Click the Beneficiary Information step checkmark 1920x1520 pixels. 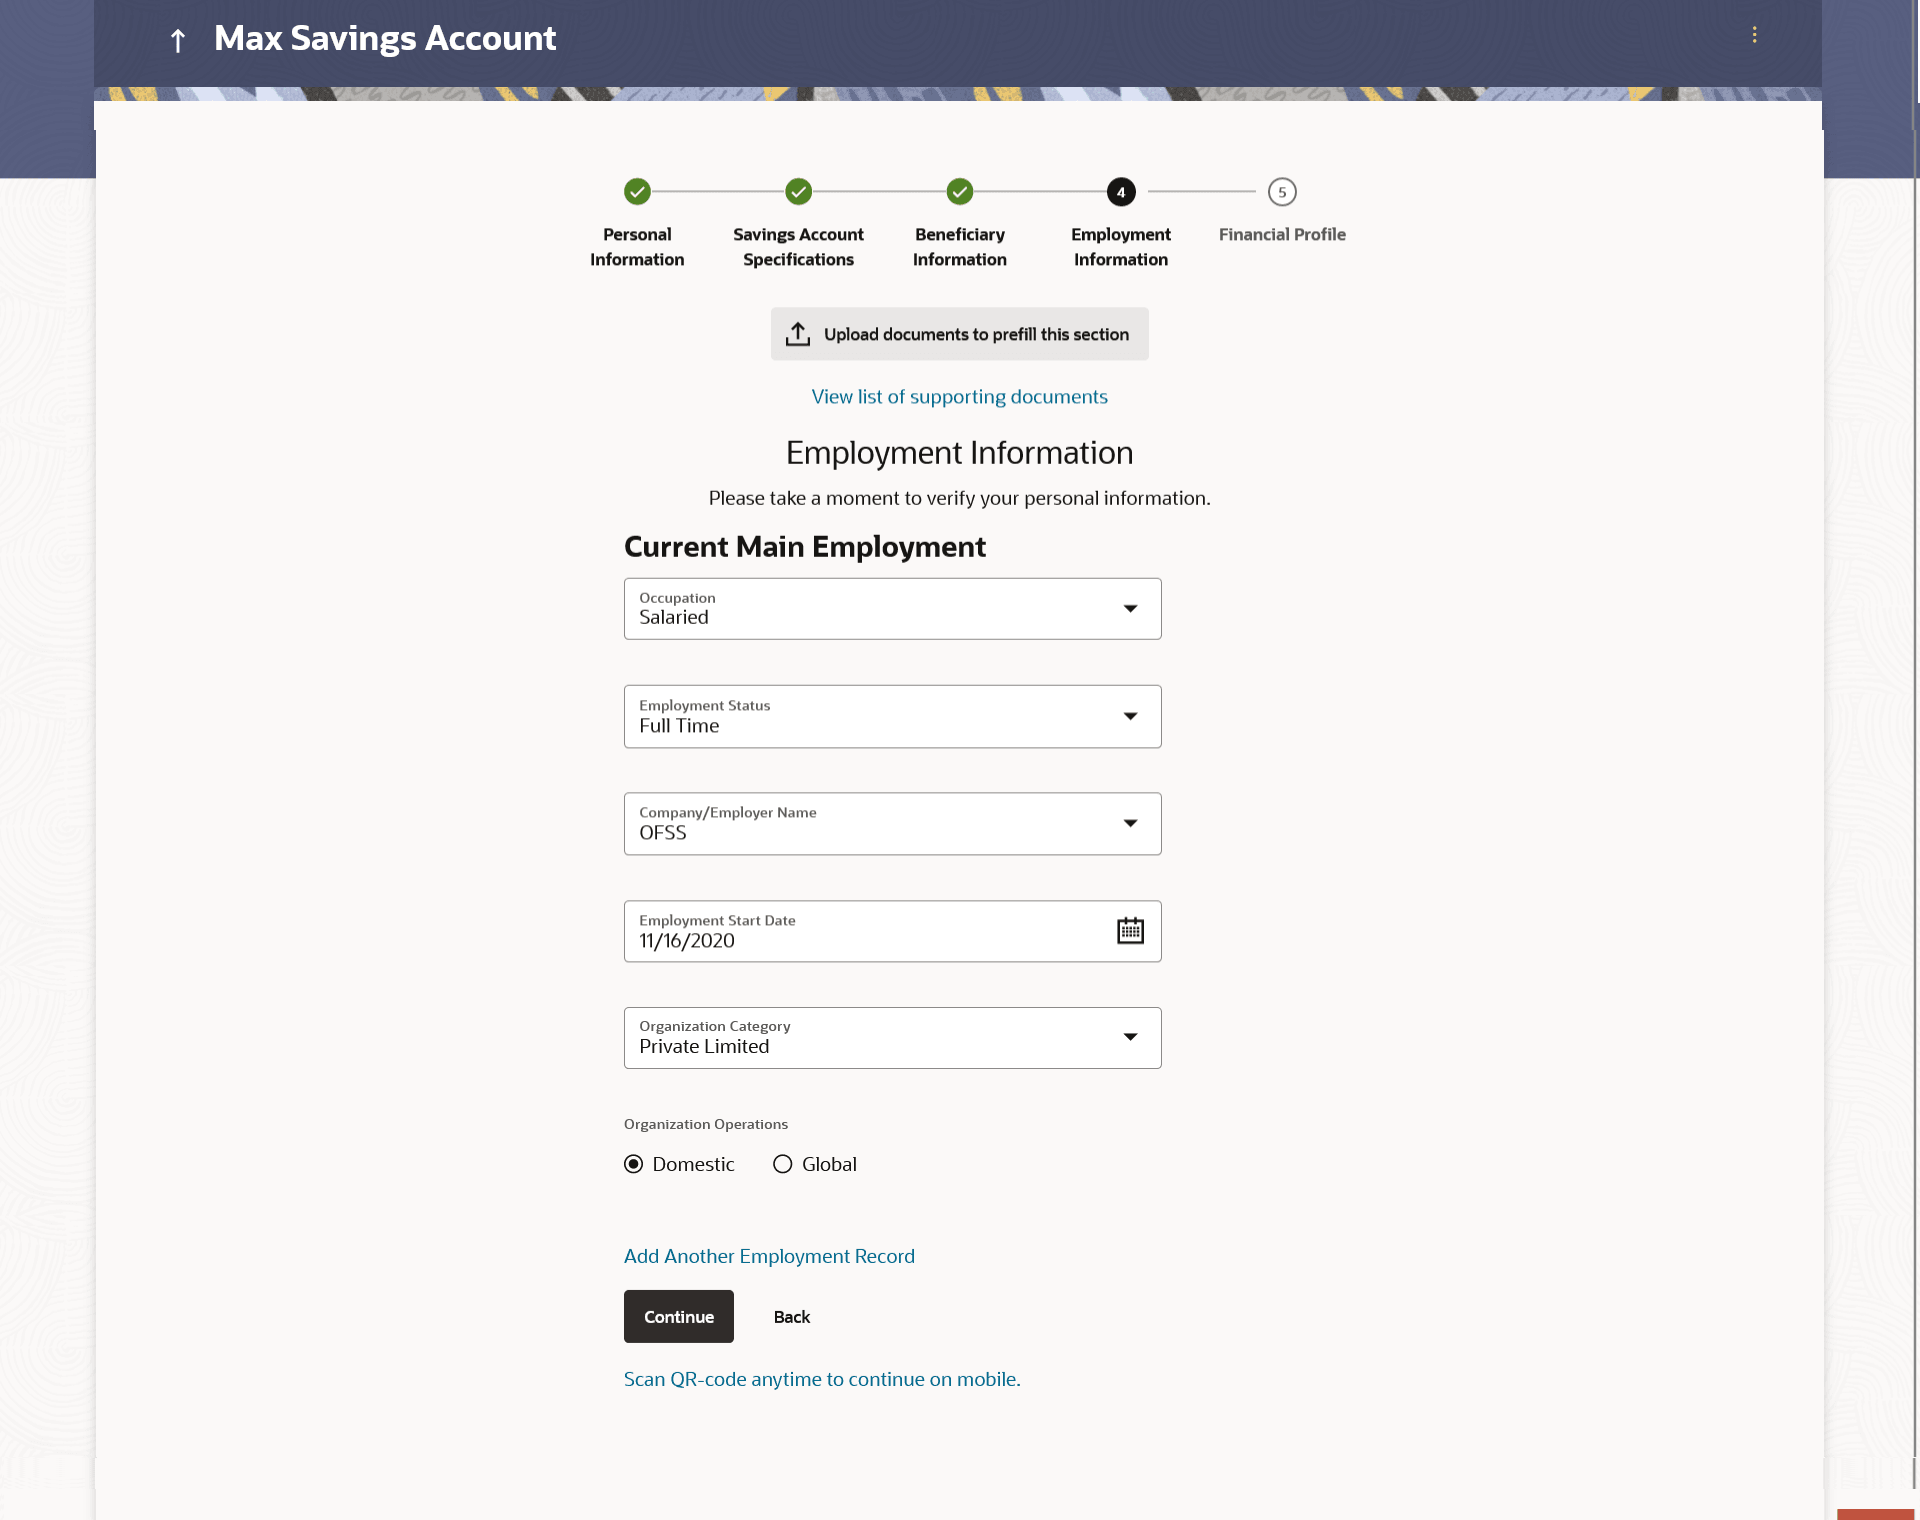tap(960, 191)
